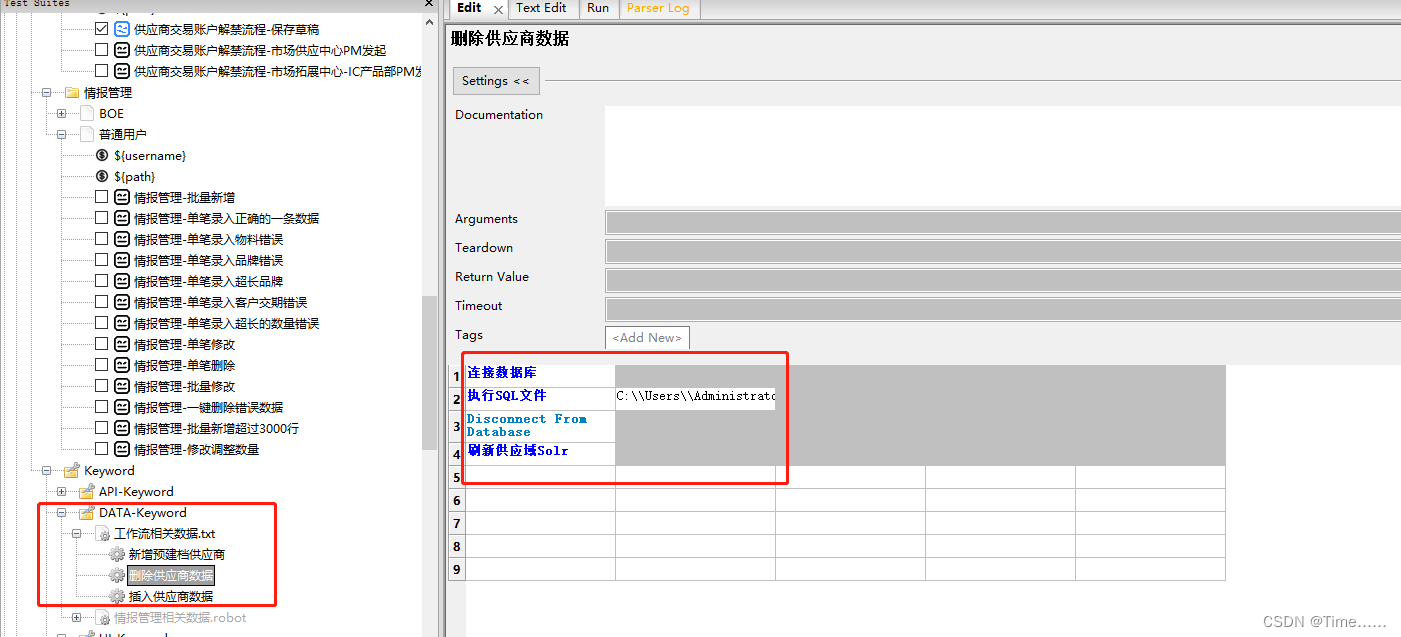Check the 情报管理-单量录入物料错误 test case
1401x637 pixels.
click(x=102, y=238)
